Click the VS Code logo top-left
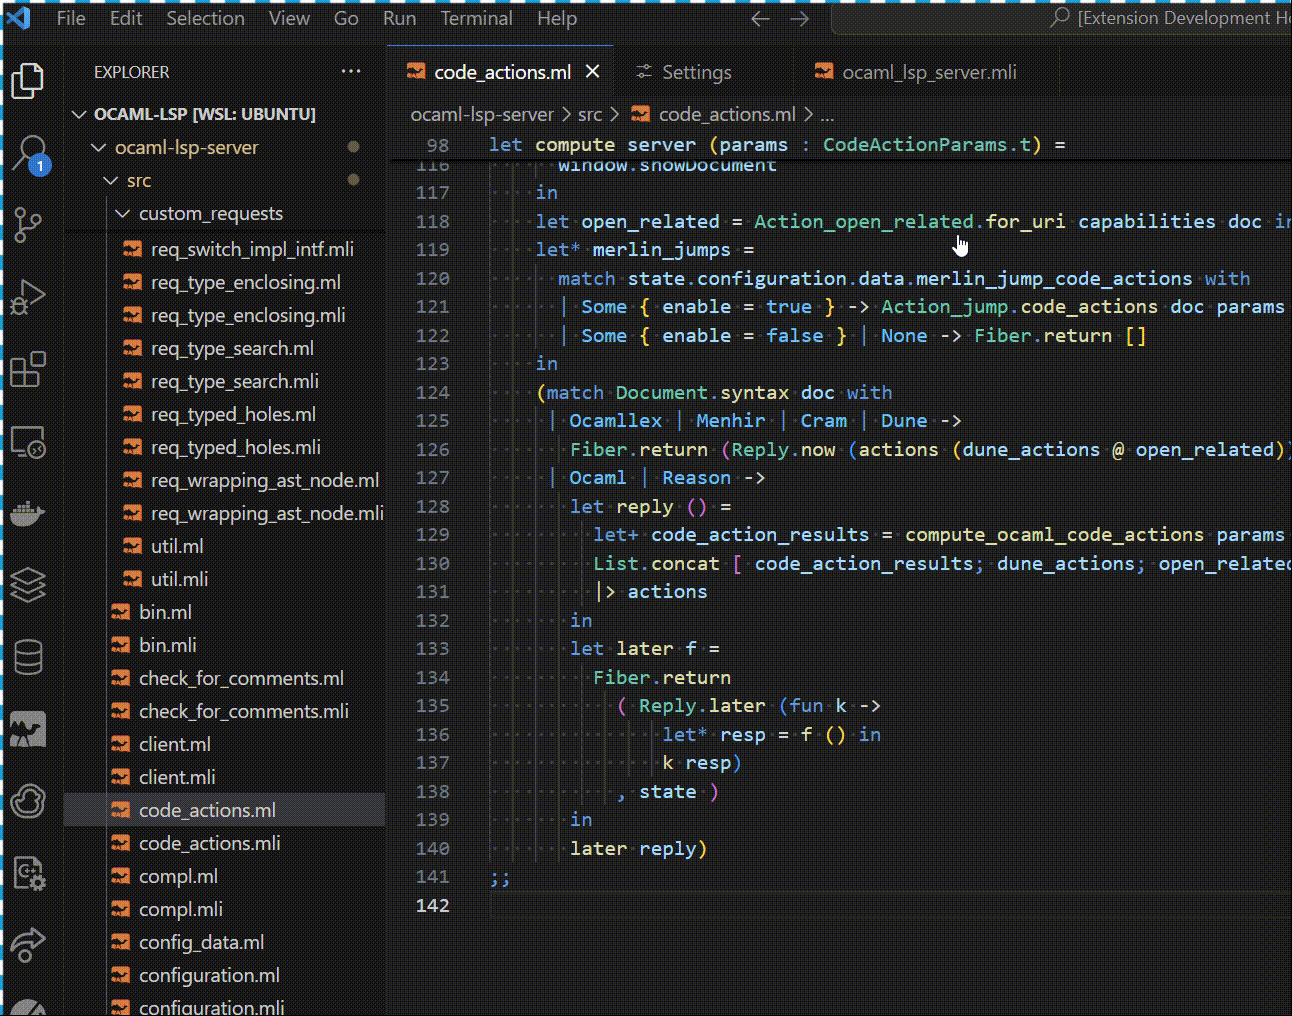 point(20,17)
